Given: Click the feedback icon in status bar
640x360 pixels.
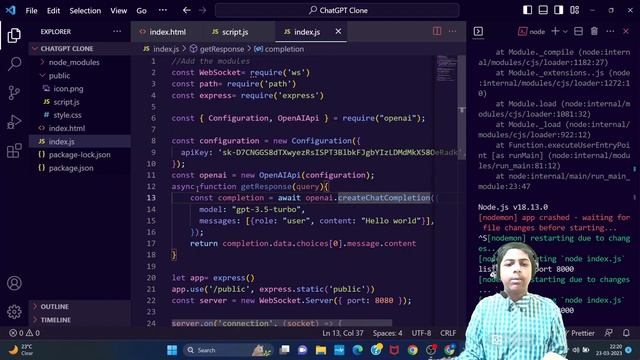Looking at the screenshot, I should point(609,333).
